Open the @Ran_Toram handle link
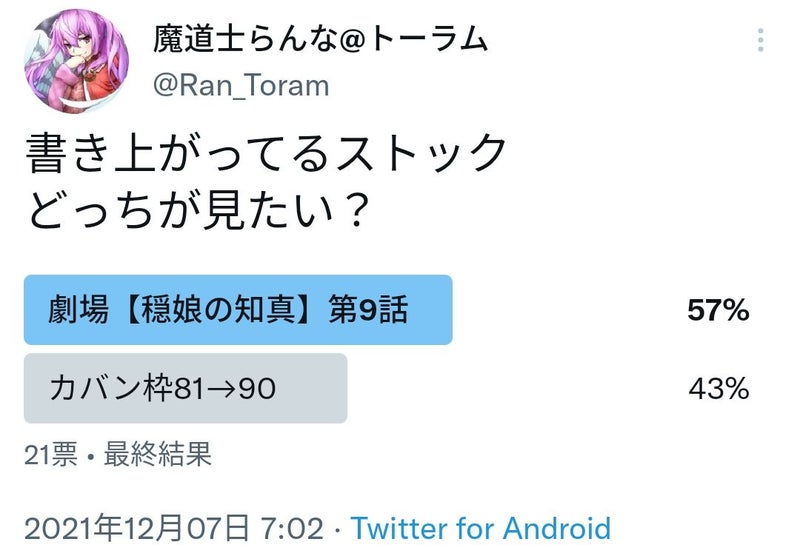 (241, 86)
